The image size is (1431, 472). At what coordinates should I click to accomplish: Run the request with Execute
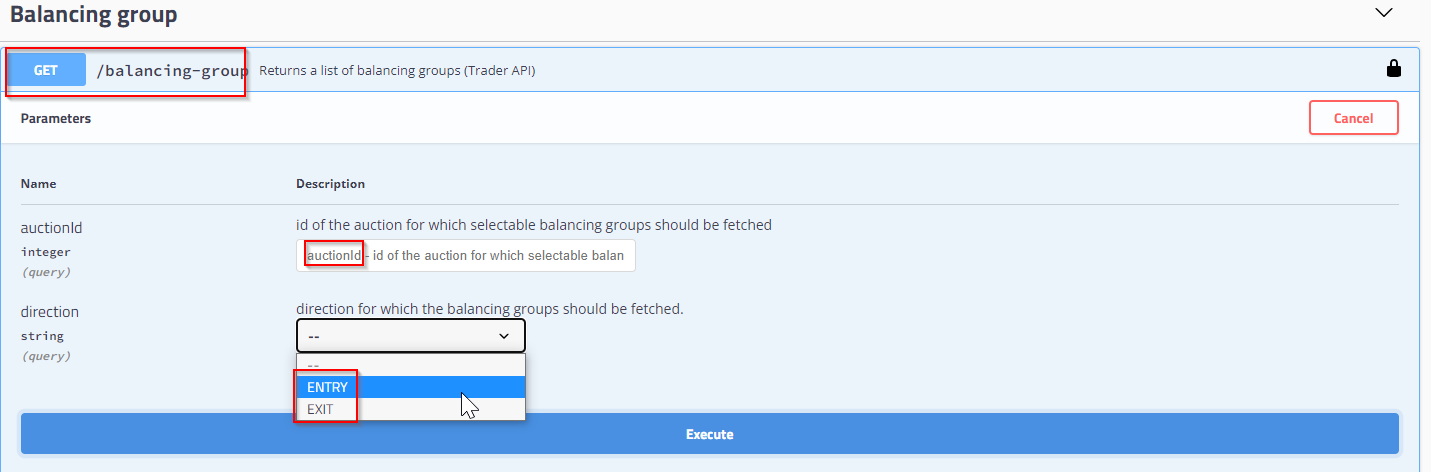(709, 434)
